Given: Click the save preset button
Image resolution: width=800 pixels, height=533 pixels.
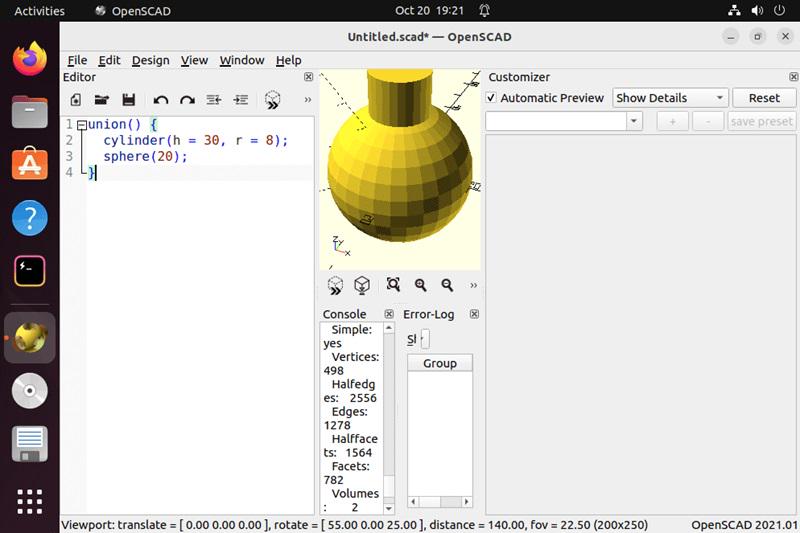Looking at the screenshot, I should (761, 121).
